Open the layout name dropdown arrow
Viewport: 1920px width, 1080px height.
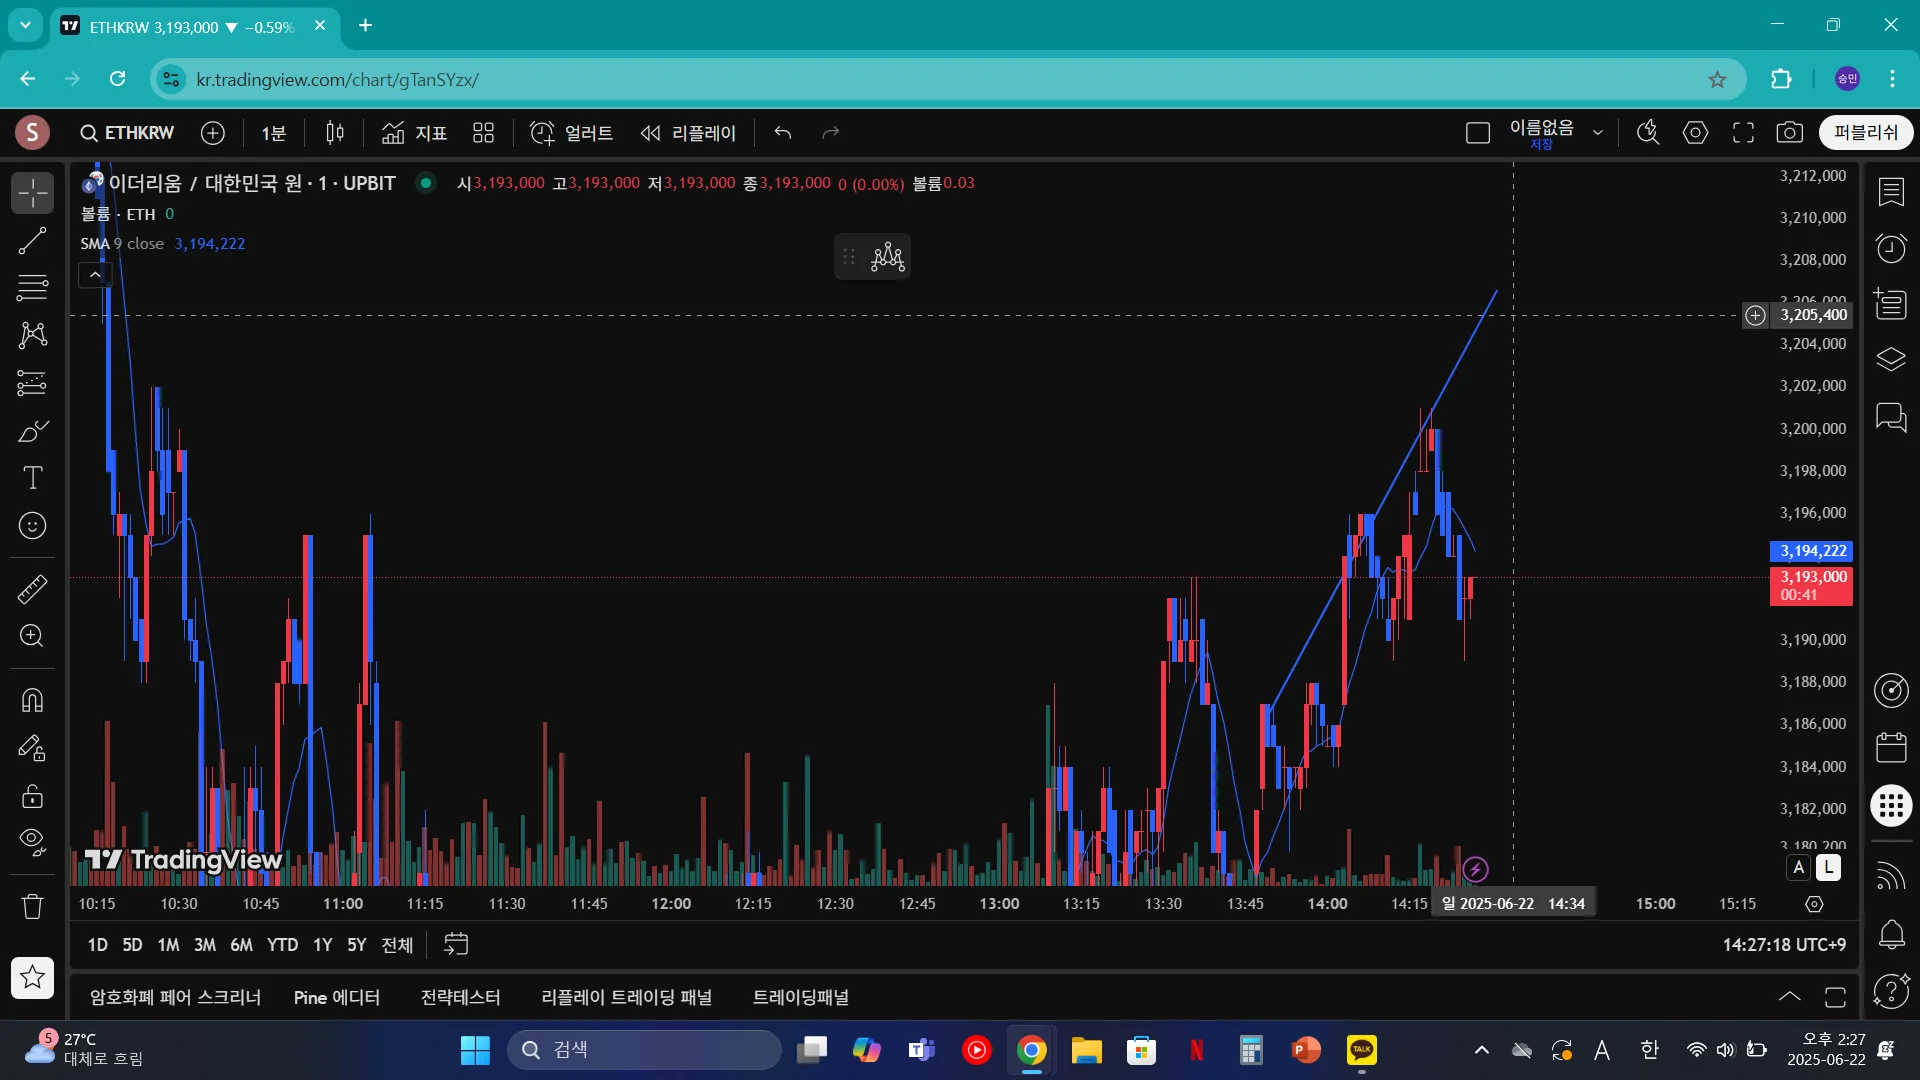(1598, 133)
